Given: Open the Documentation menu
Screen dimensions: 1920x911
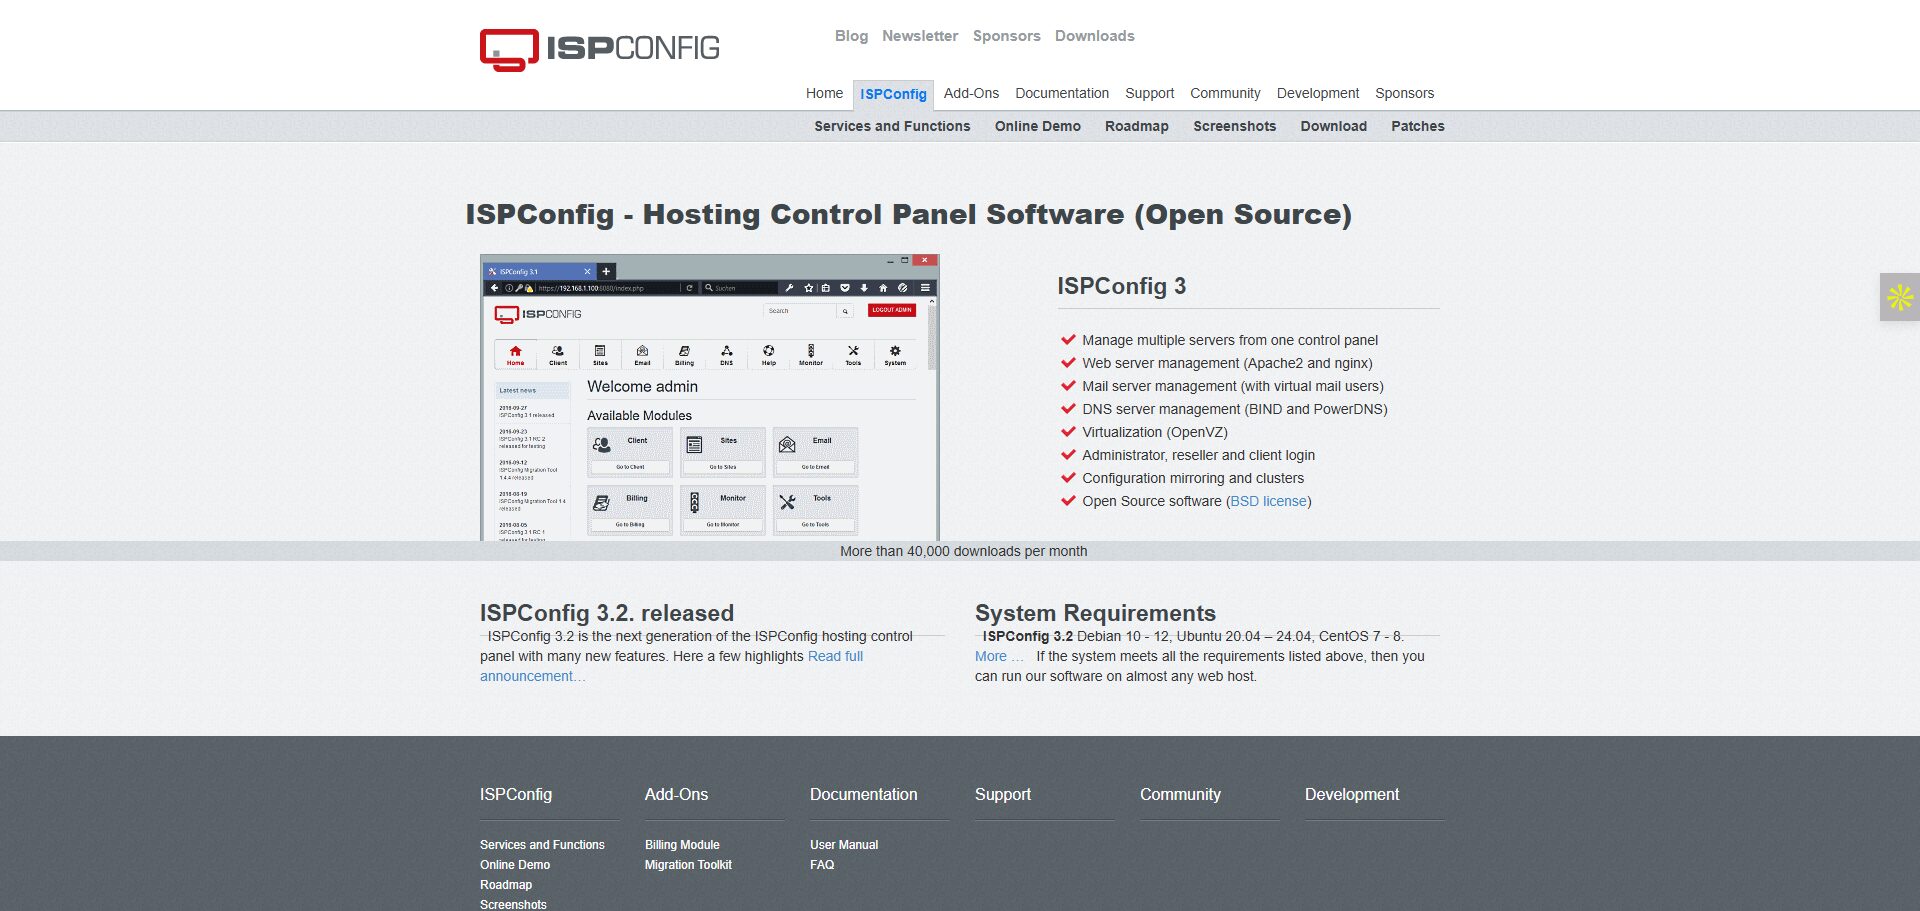Looking at the screenshot, I should [1061, 93].
